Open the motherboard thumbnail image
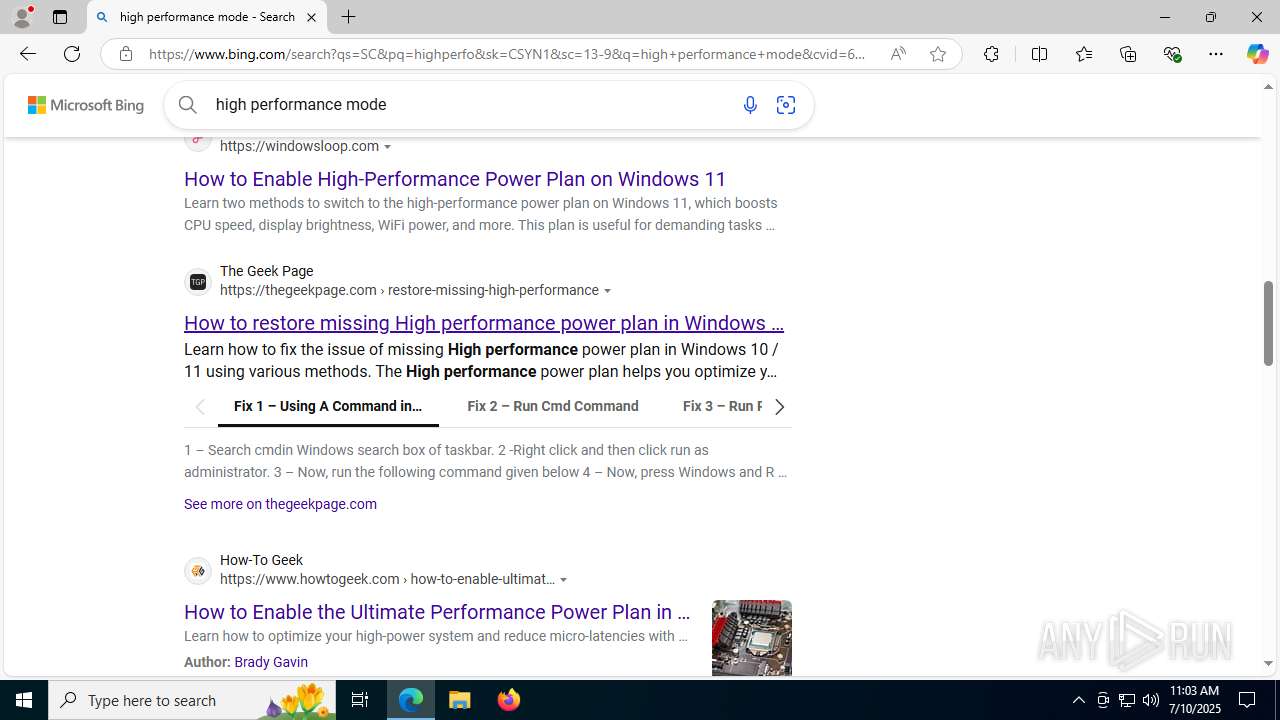The width and height of the screenshot is (1280, 720). pyautogui.click(x=752, y=638)
